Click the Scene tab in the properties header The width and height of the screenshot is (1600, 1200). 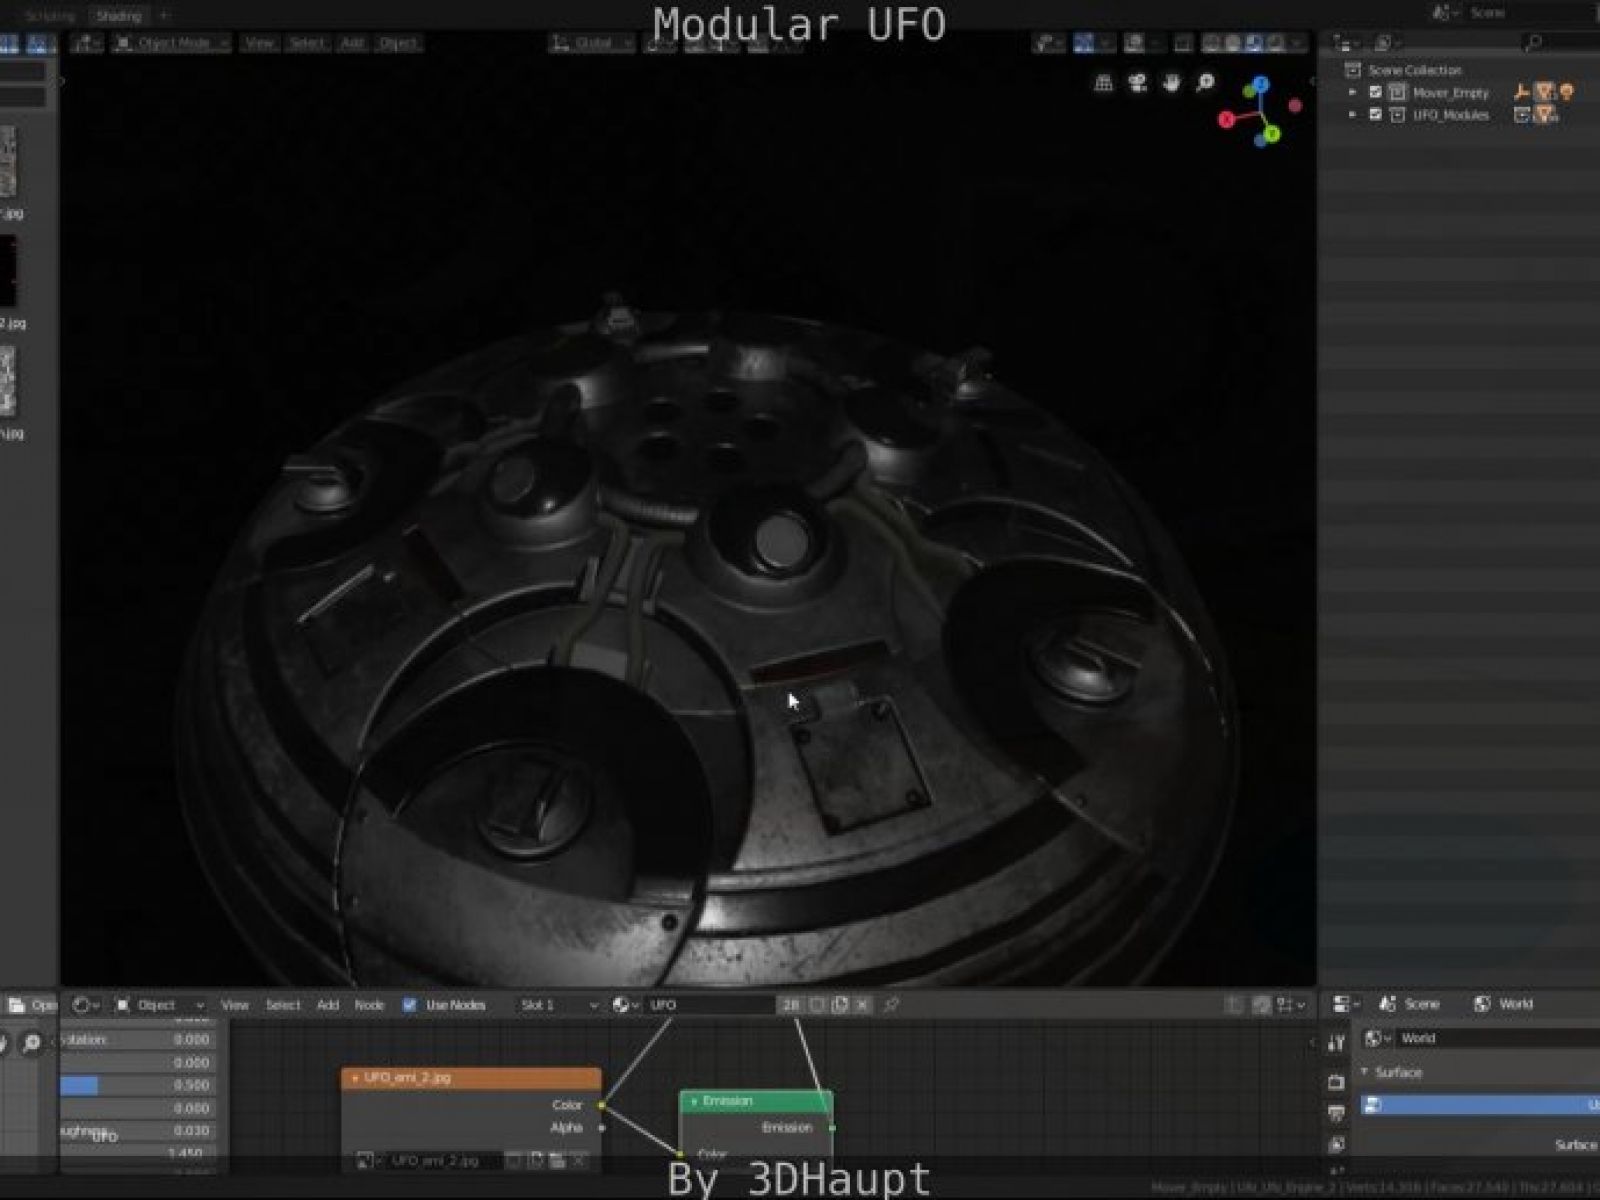click(1410, 1004)
